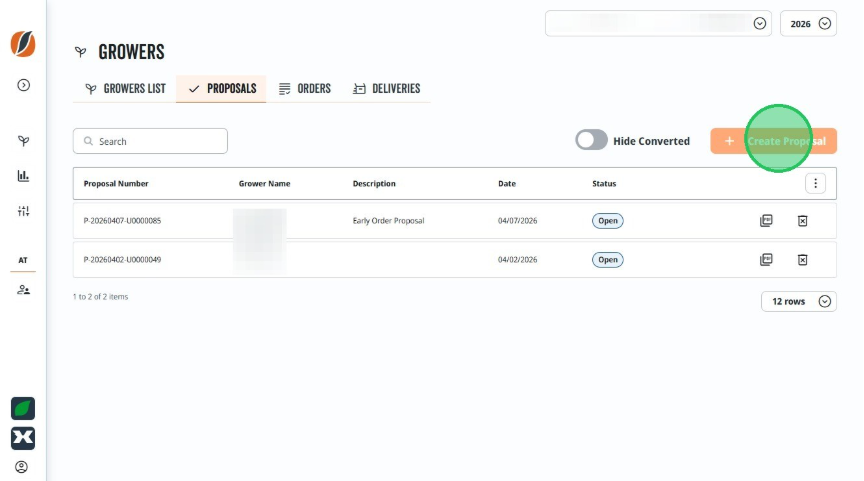Open the 2026 year dropdown

click(x=808, y=24)
